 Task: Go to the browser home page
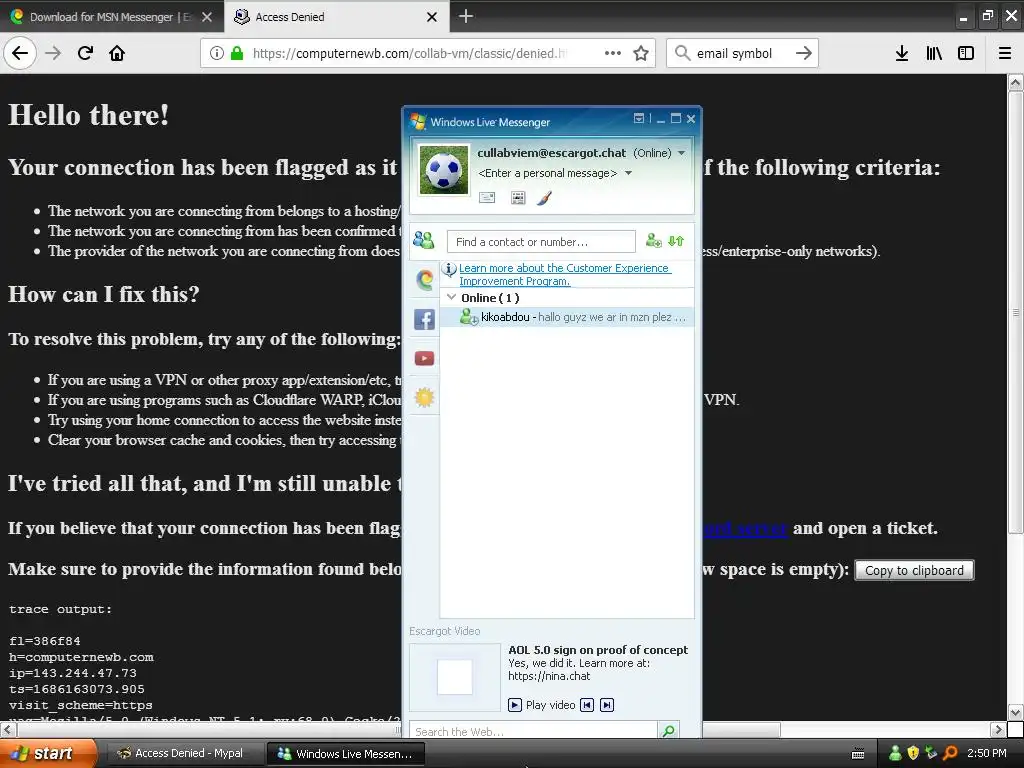click(117, 53)
